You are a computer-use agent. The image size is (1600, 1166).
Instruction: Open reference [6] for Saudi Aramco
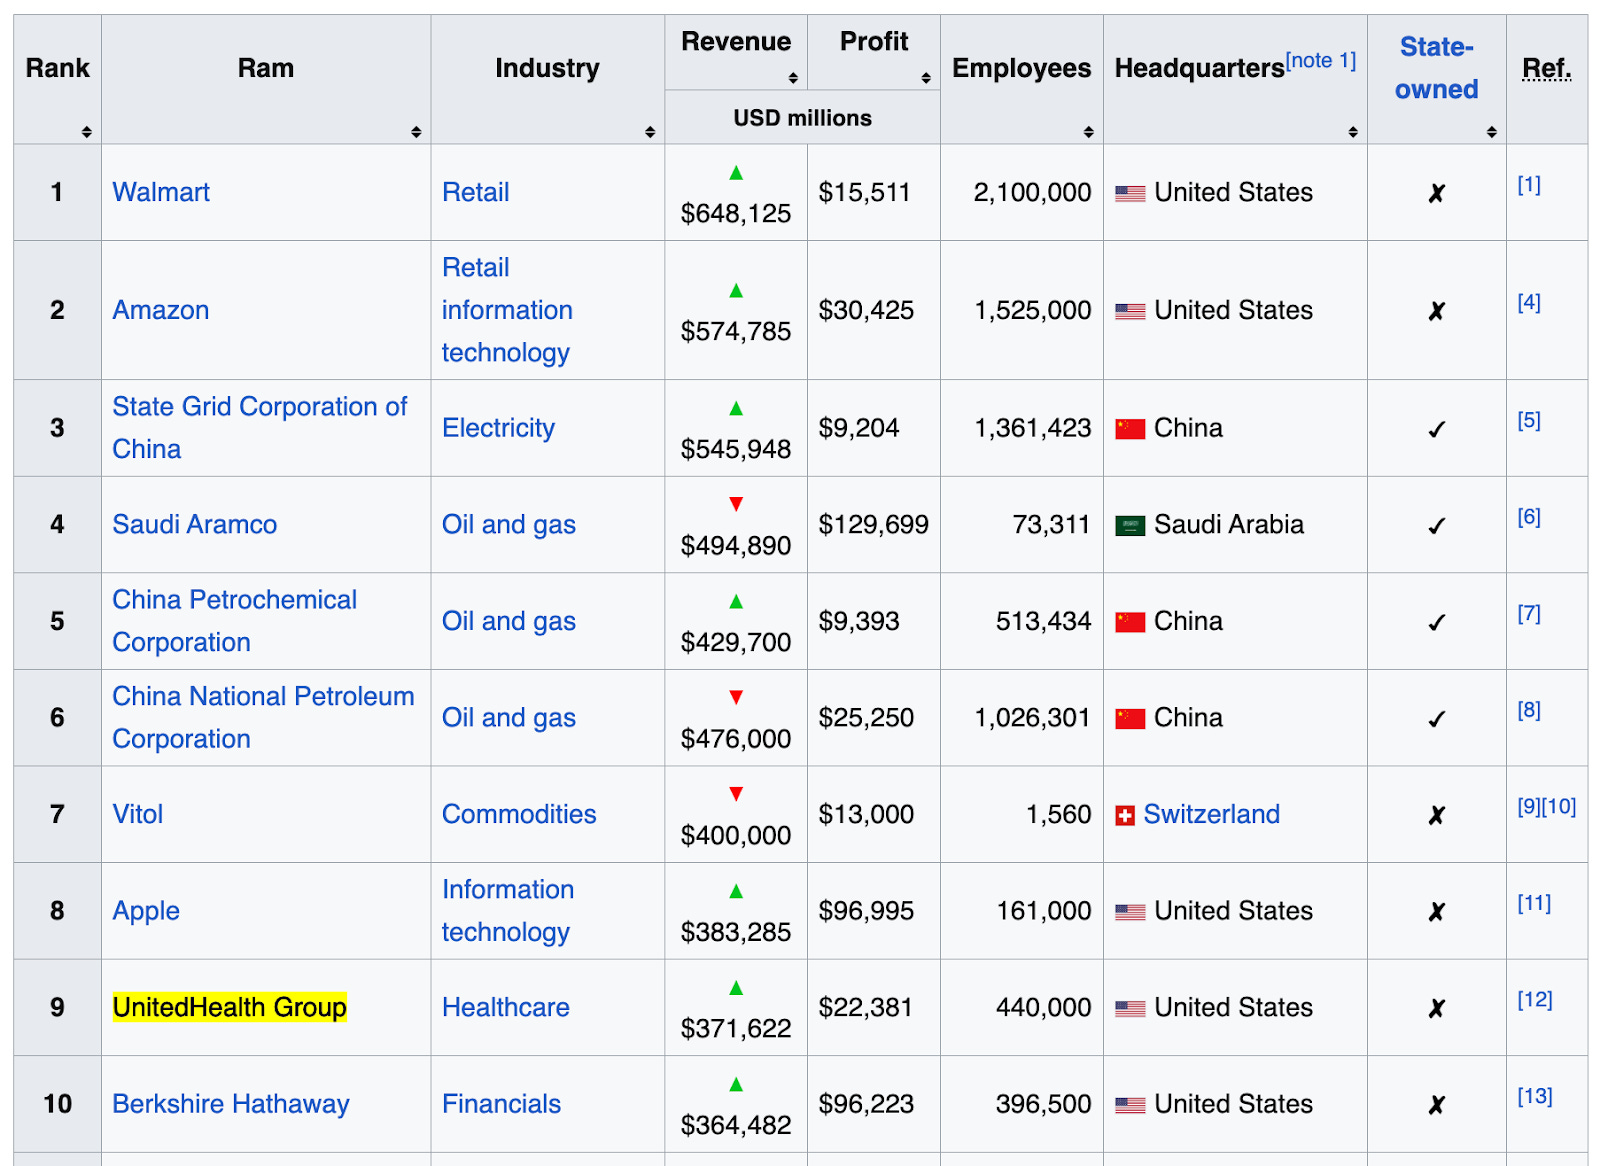pyautogui.click(x=1529, y=517)
